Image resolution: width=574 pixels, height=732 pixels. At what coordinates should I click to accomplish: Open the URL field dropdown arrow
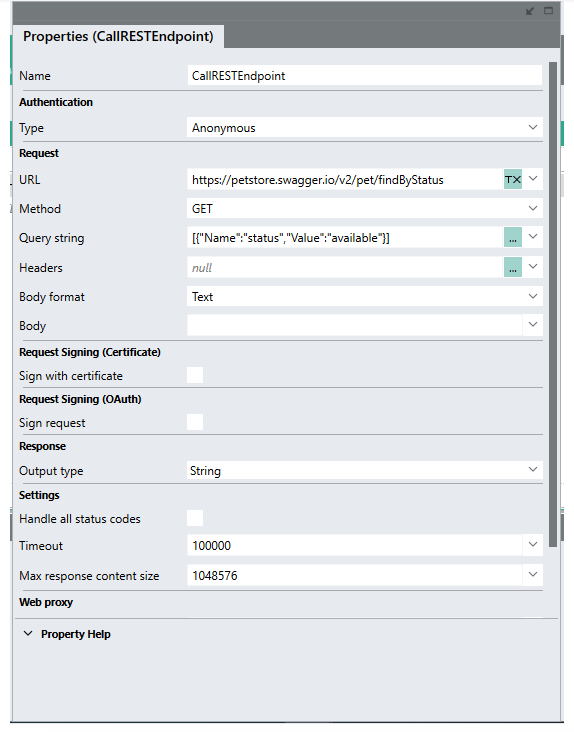(x=532, y=179)
